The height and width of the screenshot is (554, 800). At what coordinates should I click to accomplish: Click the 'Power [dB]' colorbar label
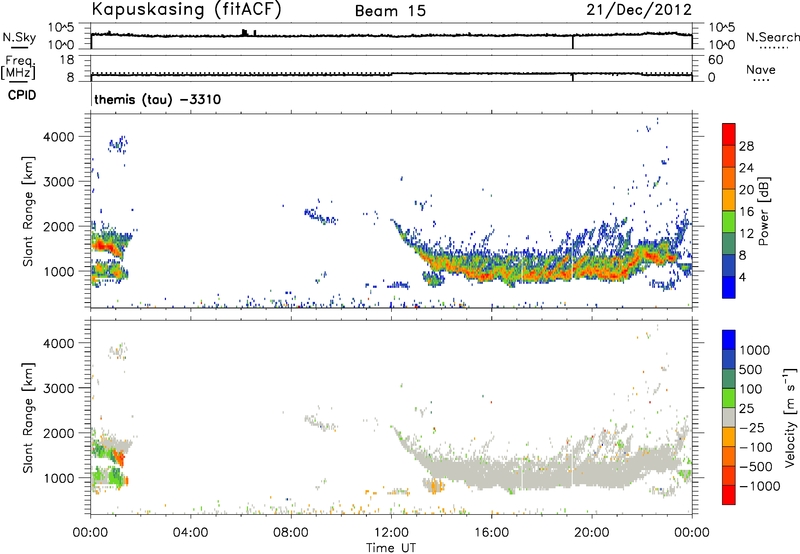click(x=764, y=211)
